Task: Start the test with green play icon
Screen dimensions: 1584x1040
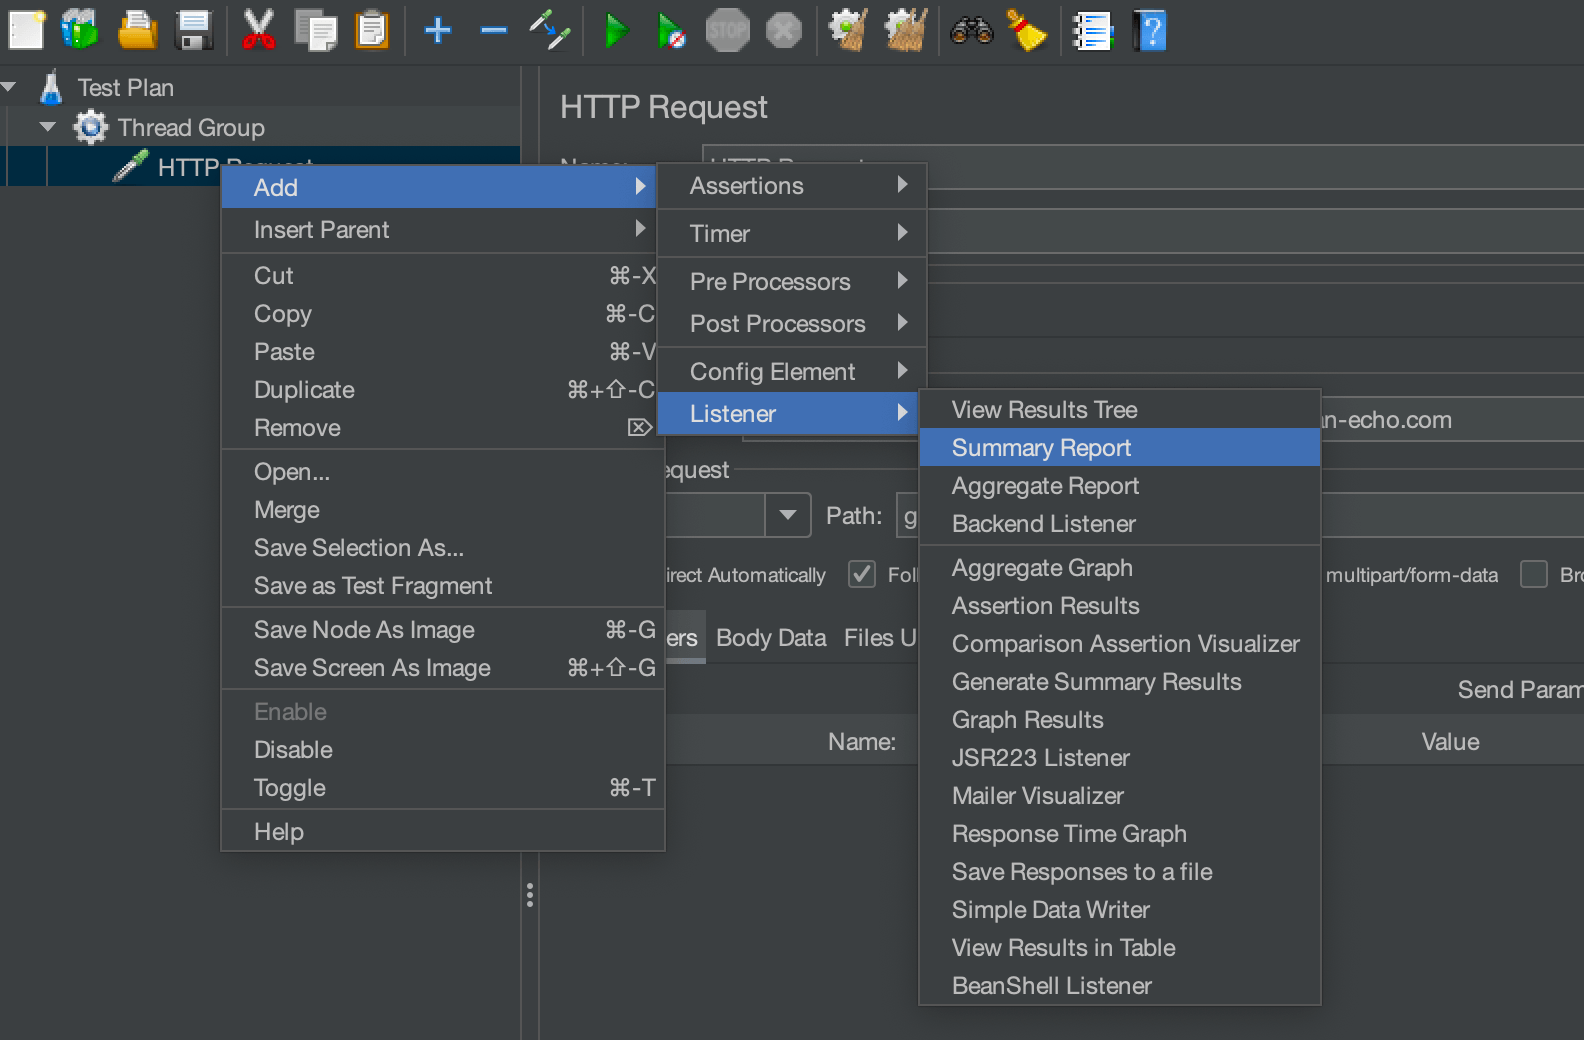Action: 616,30
